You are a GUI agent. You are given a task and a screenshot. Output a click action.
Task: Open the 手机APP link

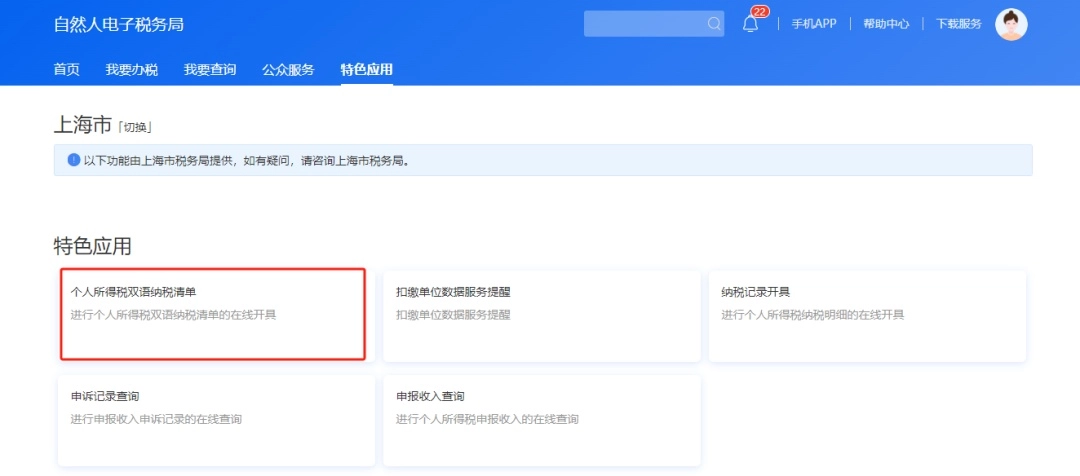(814, 24)
